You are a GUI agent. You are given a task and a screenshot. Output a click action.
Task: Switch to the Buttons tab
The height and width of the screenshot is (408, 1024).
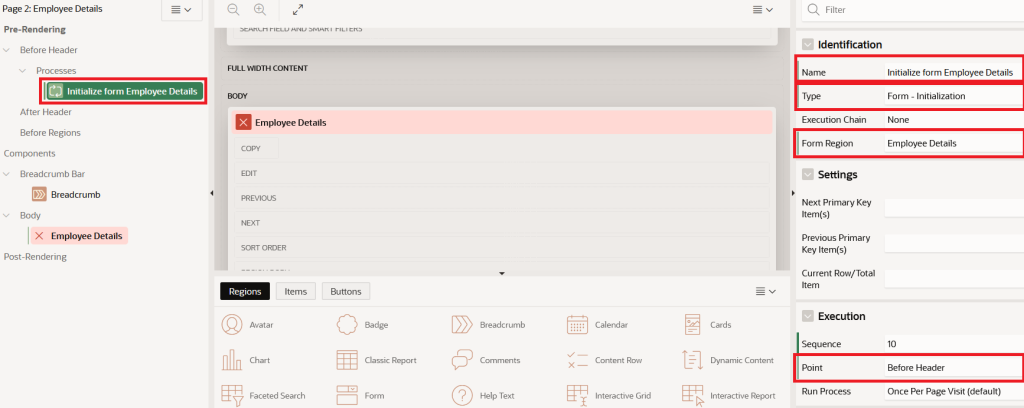tap(346, 291)
